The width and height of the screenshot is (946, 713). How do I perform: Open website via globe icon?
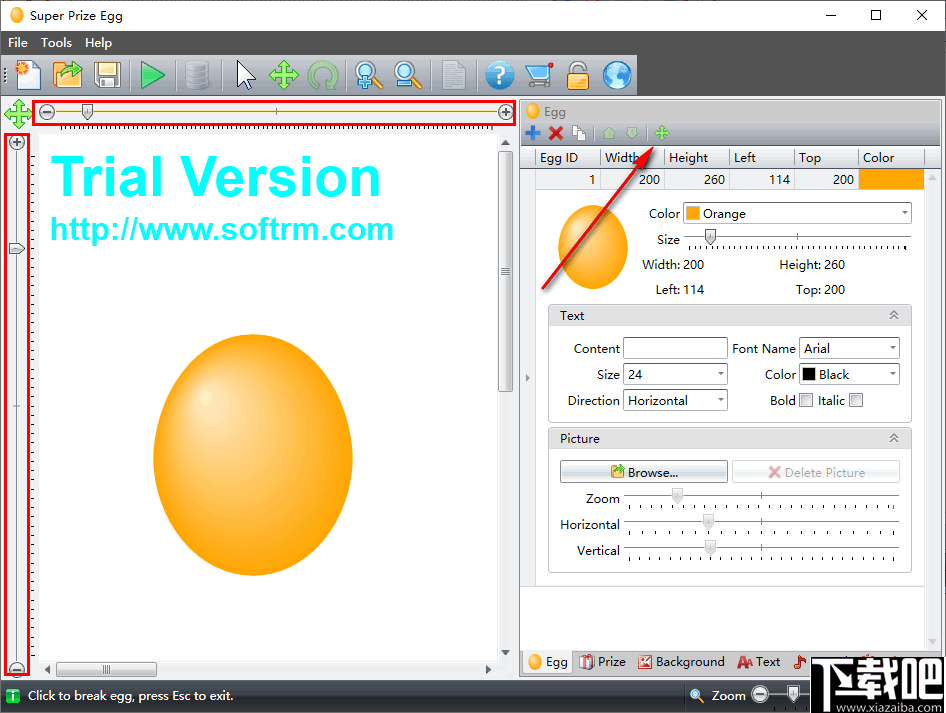pyautogui.click(x=617, y=75)
